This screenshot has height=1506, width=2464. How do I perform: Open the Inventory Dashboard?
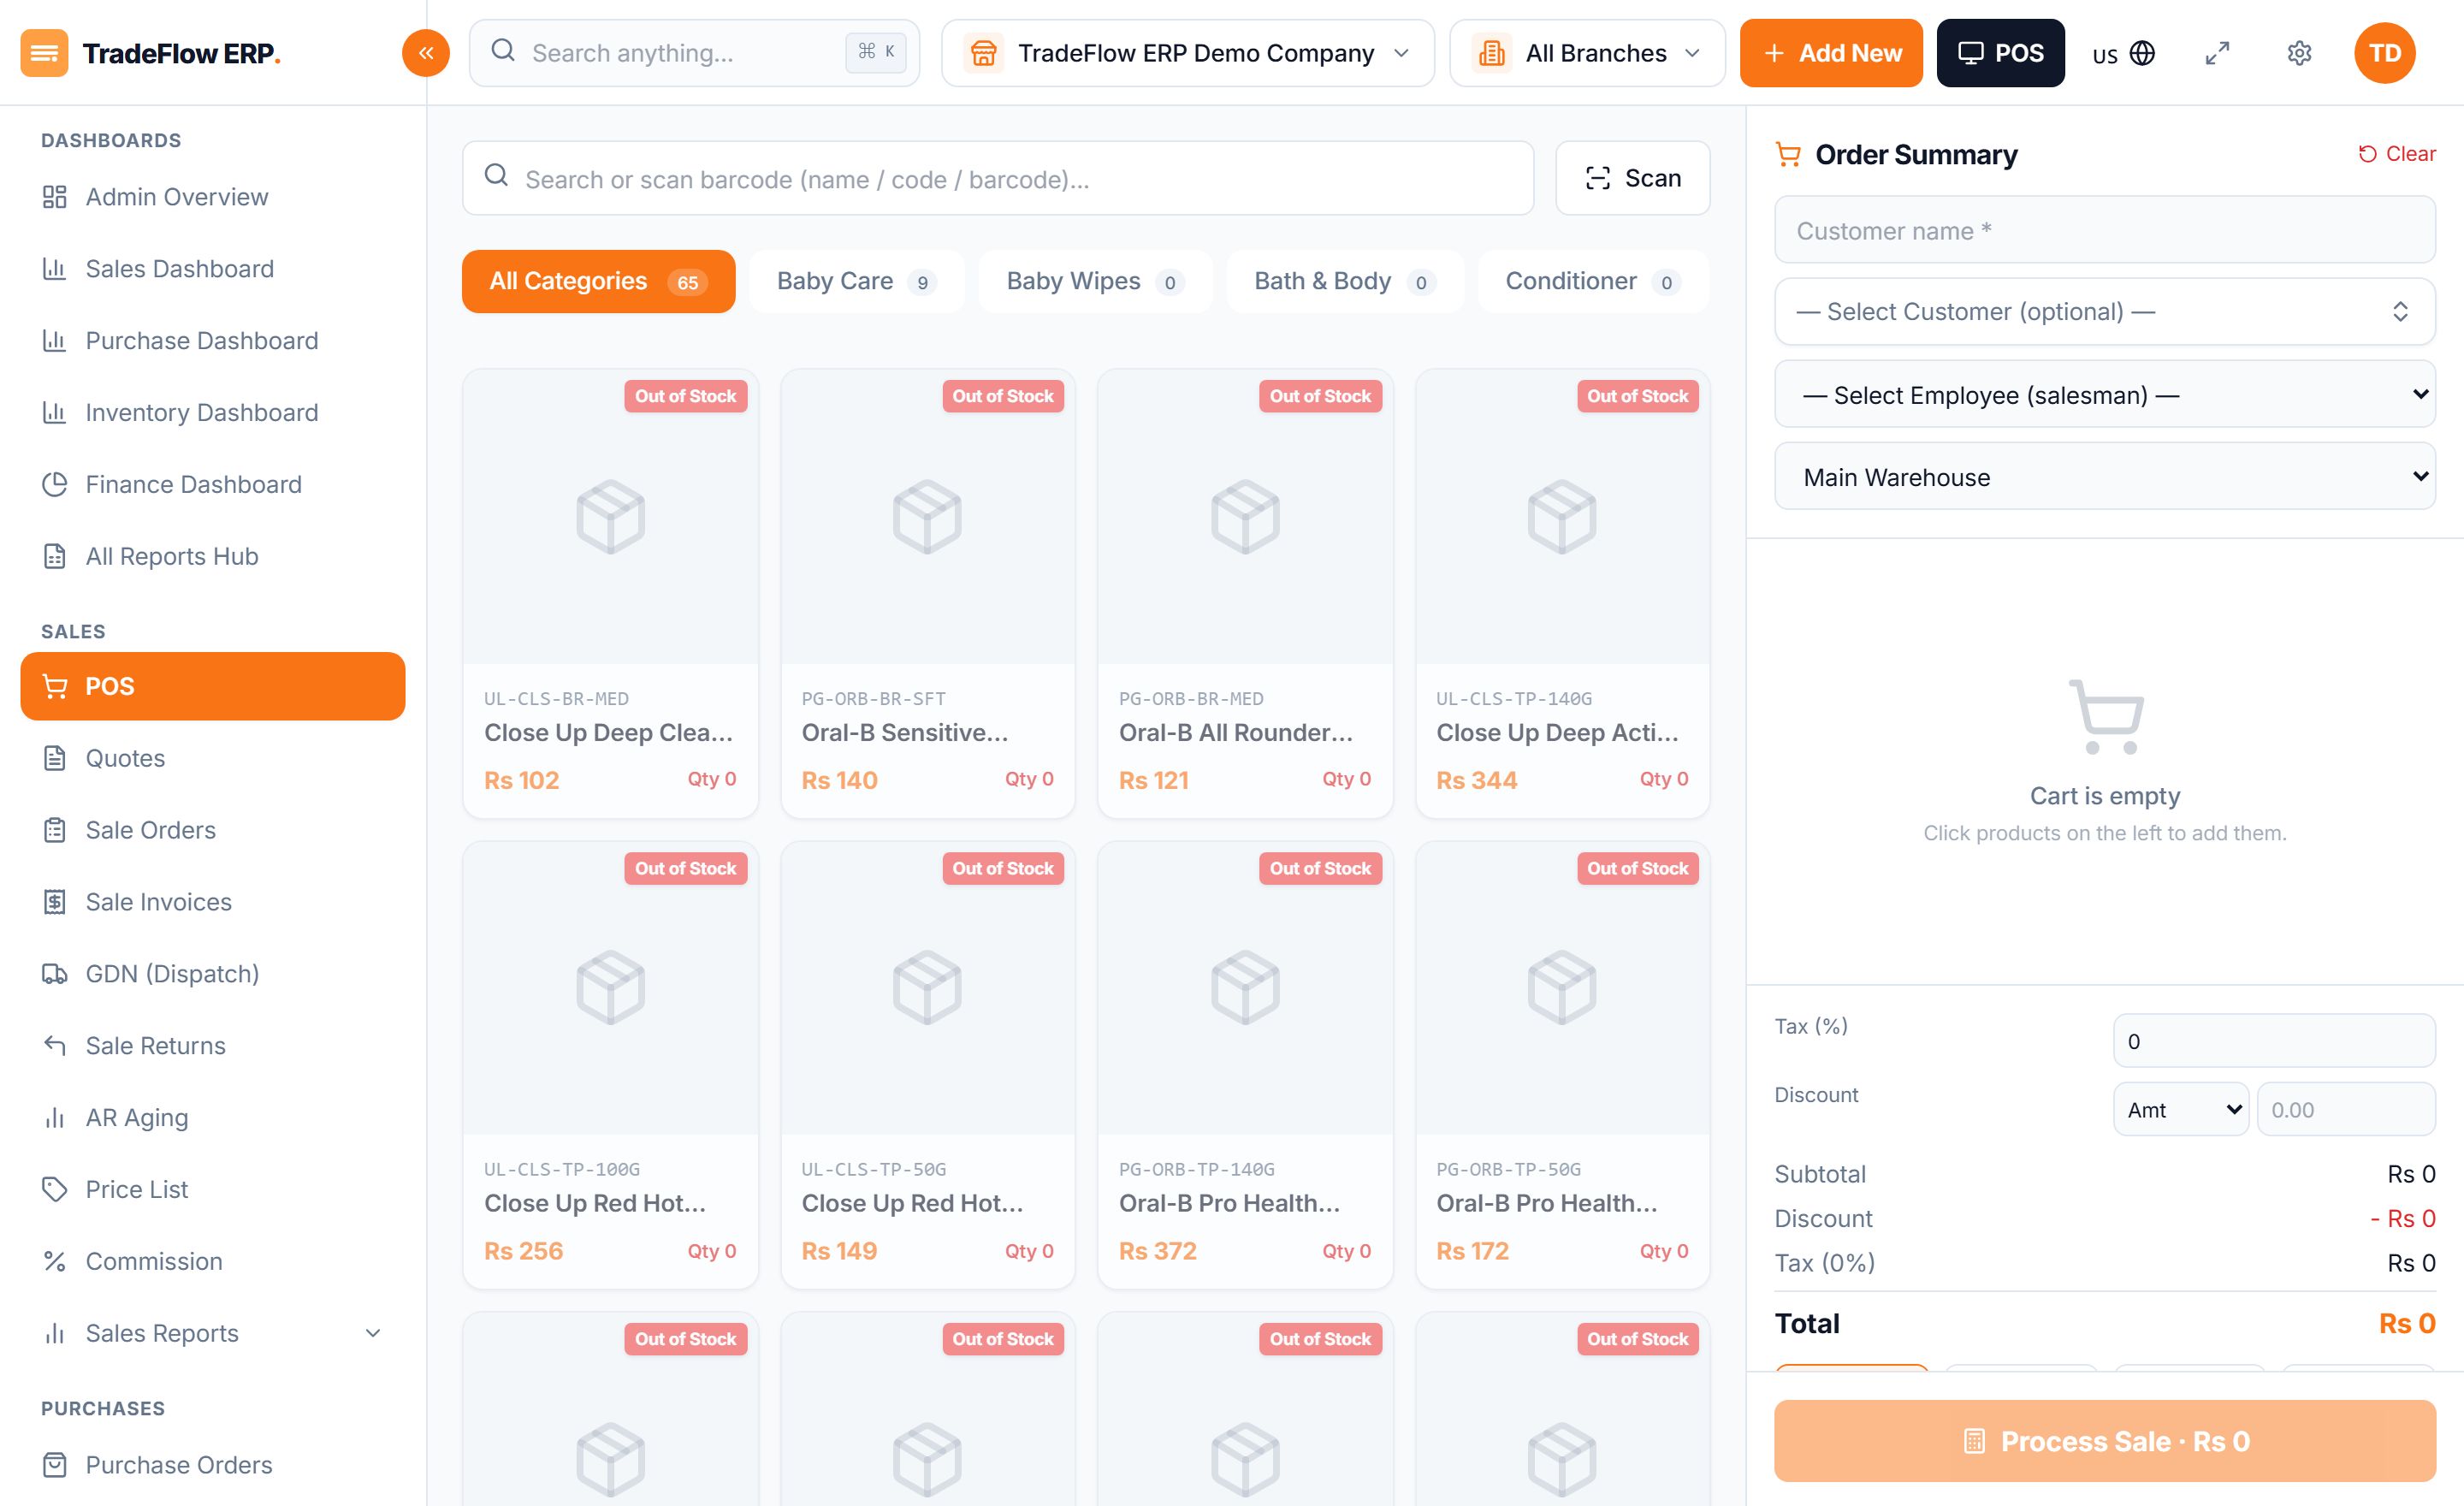pyautogui.click(x=213, y=413)
